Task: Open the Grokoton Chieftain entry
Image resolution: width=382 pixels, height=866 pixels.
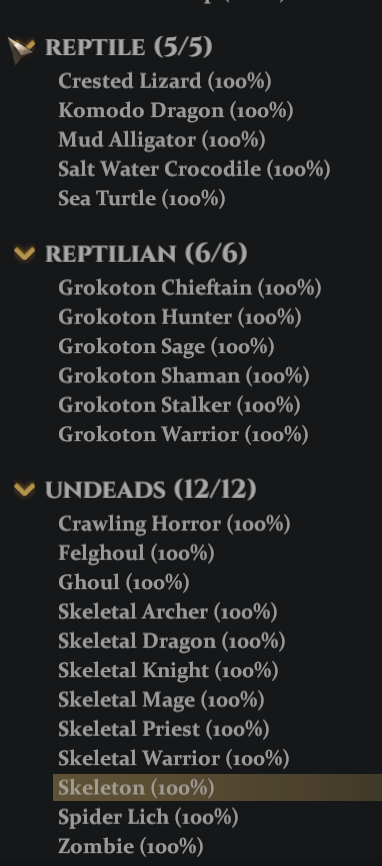Action: [x=190, y=288]
